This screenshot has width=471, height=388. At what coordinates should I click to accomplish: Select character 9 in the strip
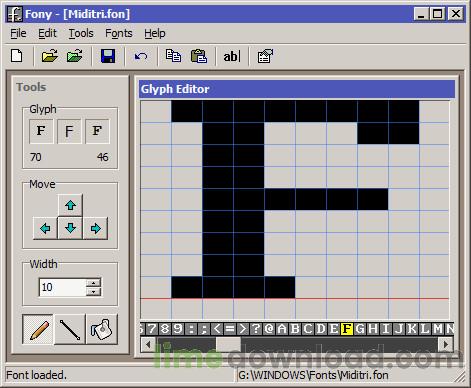tap(178, 329)
